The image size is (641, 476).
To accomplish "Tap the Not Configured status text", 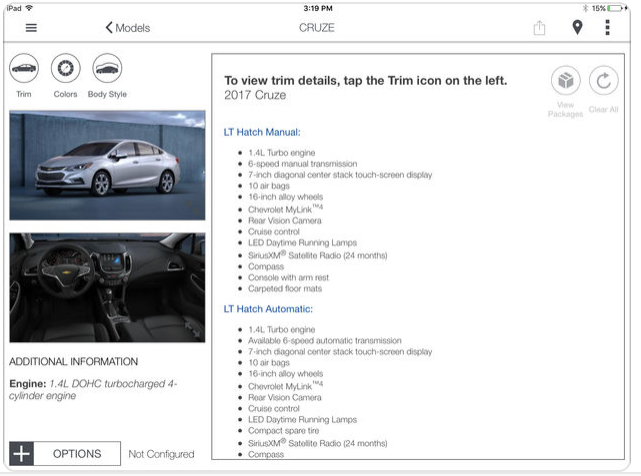I will click(x=161, y=454).
